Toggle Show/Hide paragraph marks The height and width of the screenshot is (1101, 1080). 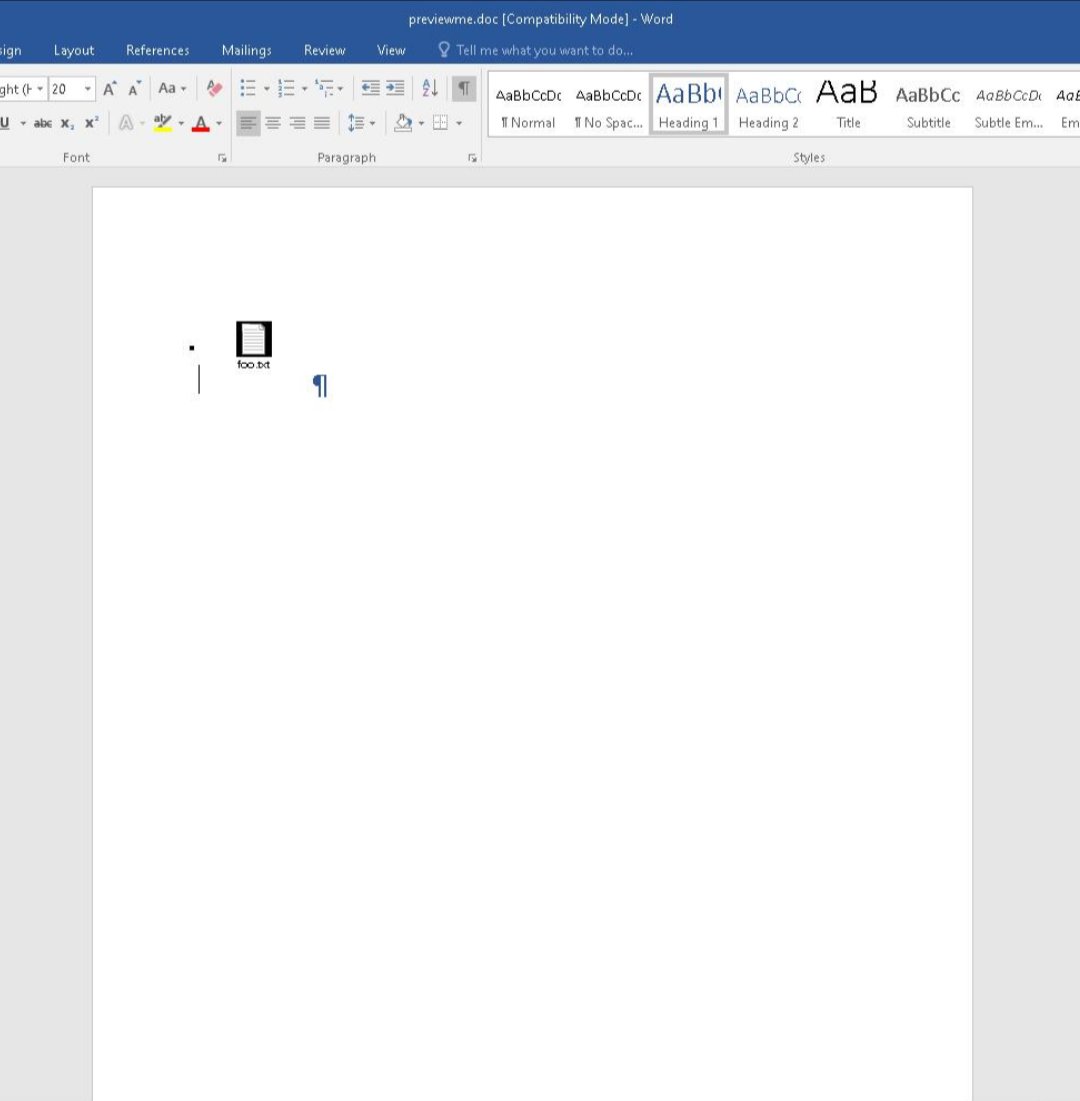pyautogui.click(x=463, y=88)
